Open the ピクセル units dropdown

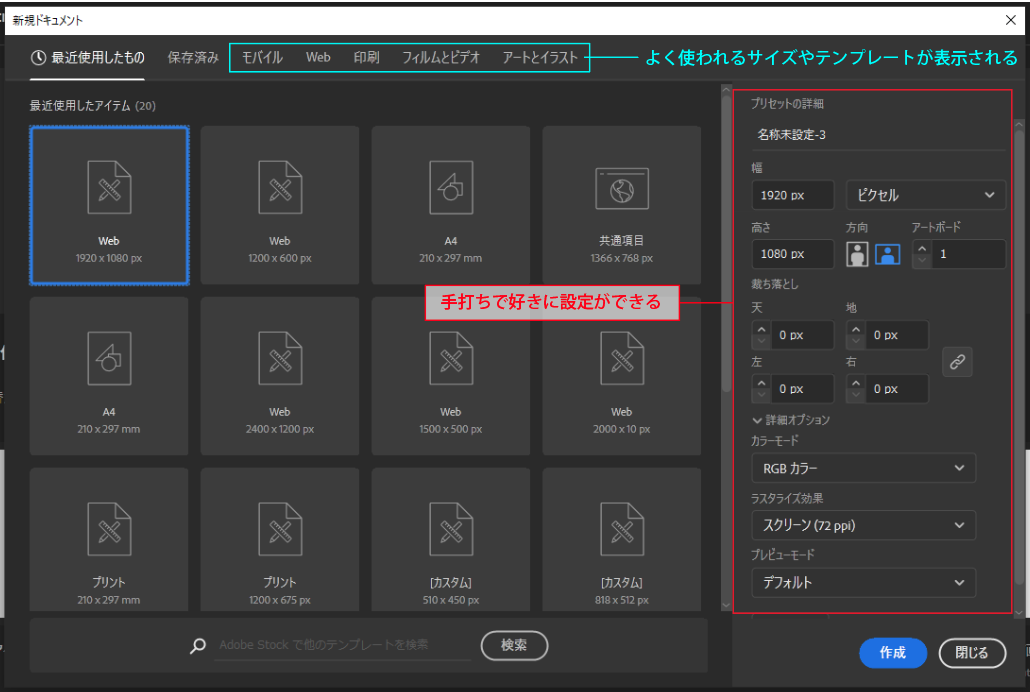[x=924, y=194]
